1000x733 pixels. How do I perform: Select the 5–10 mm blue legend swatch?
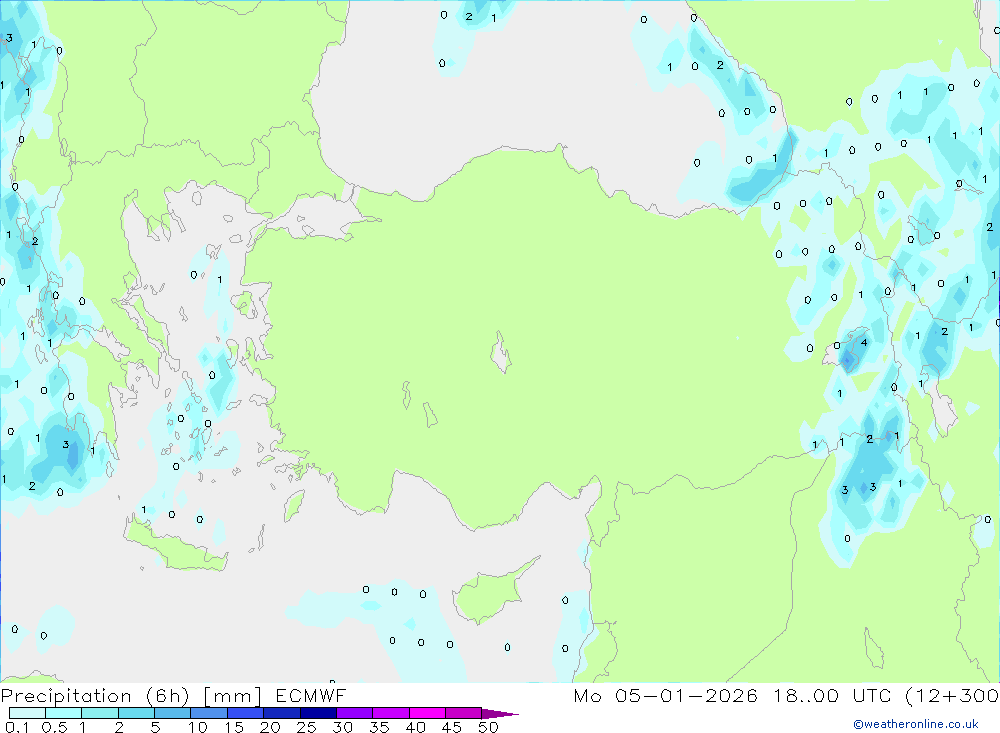173,713
